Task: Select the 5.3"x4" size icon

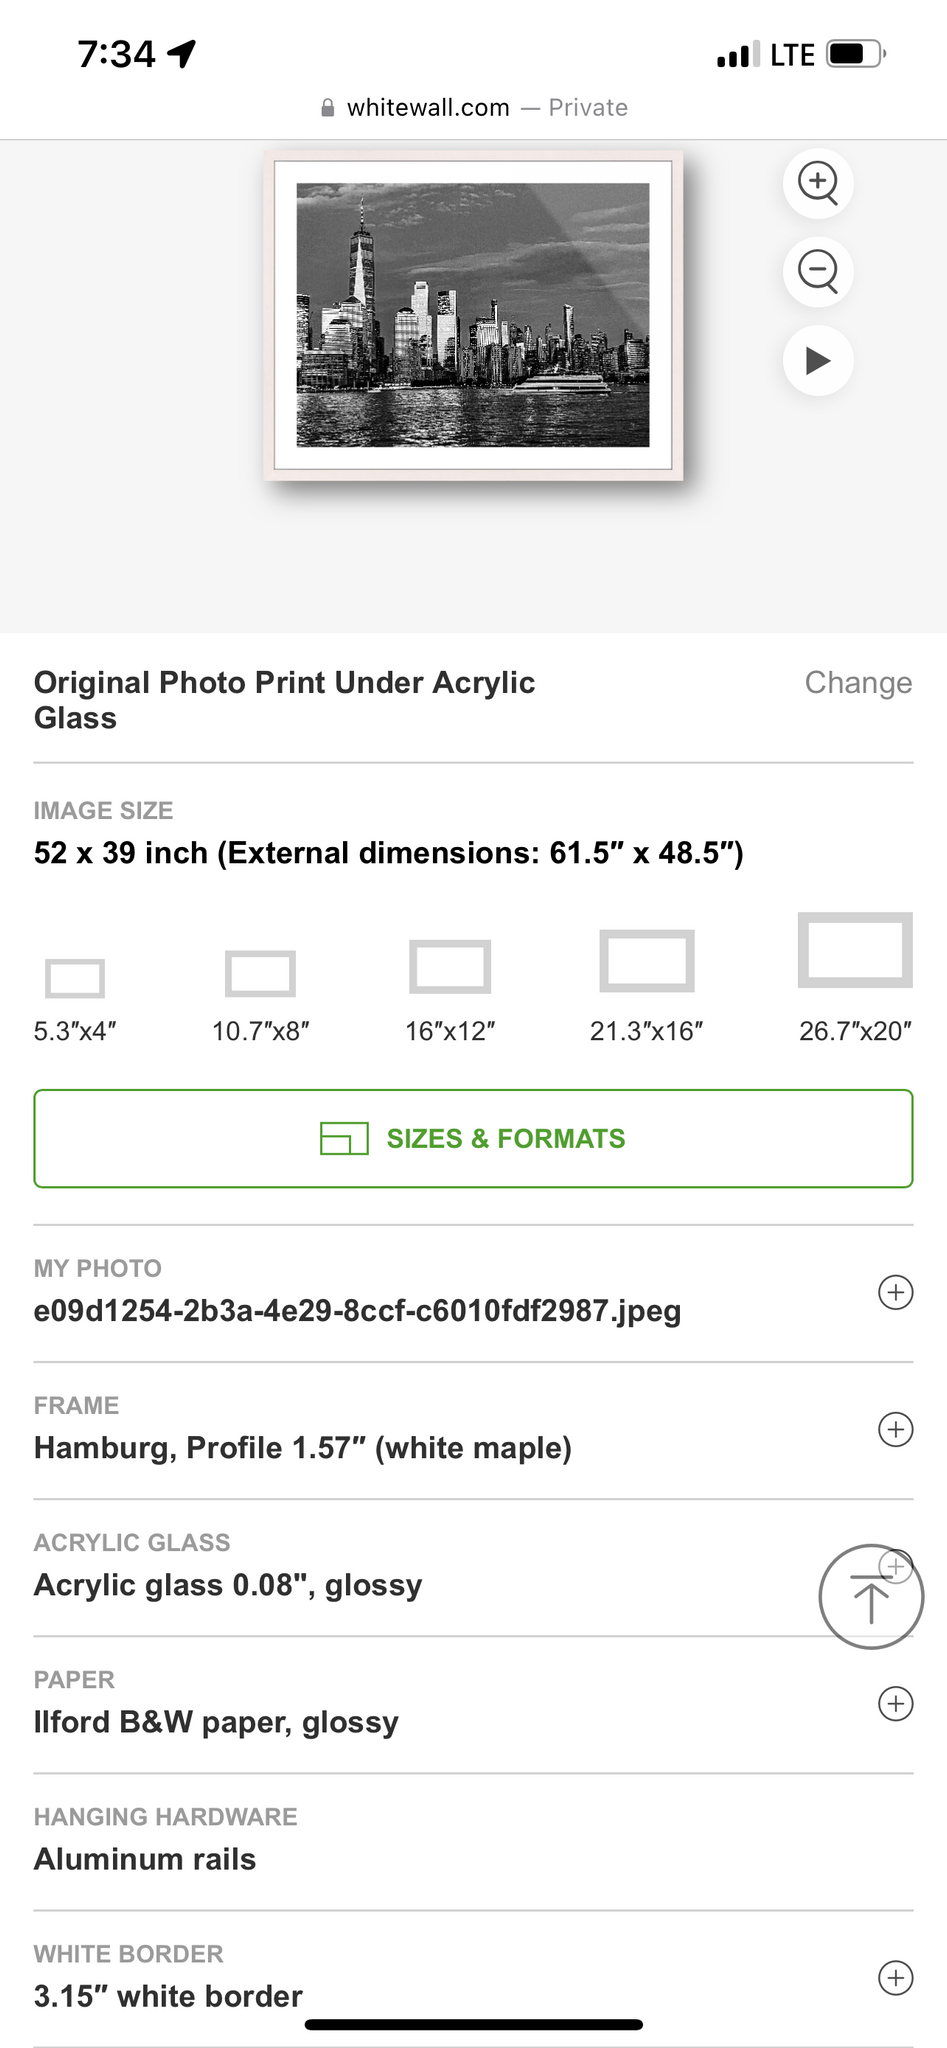Action: pyautogui.click(x=75, y=978)
